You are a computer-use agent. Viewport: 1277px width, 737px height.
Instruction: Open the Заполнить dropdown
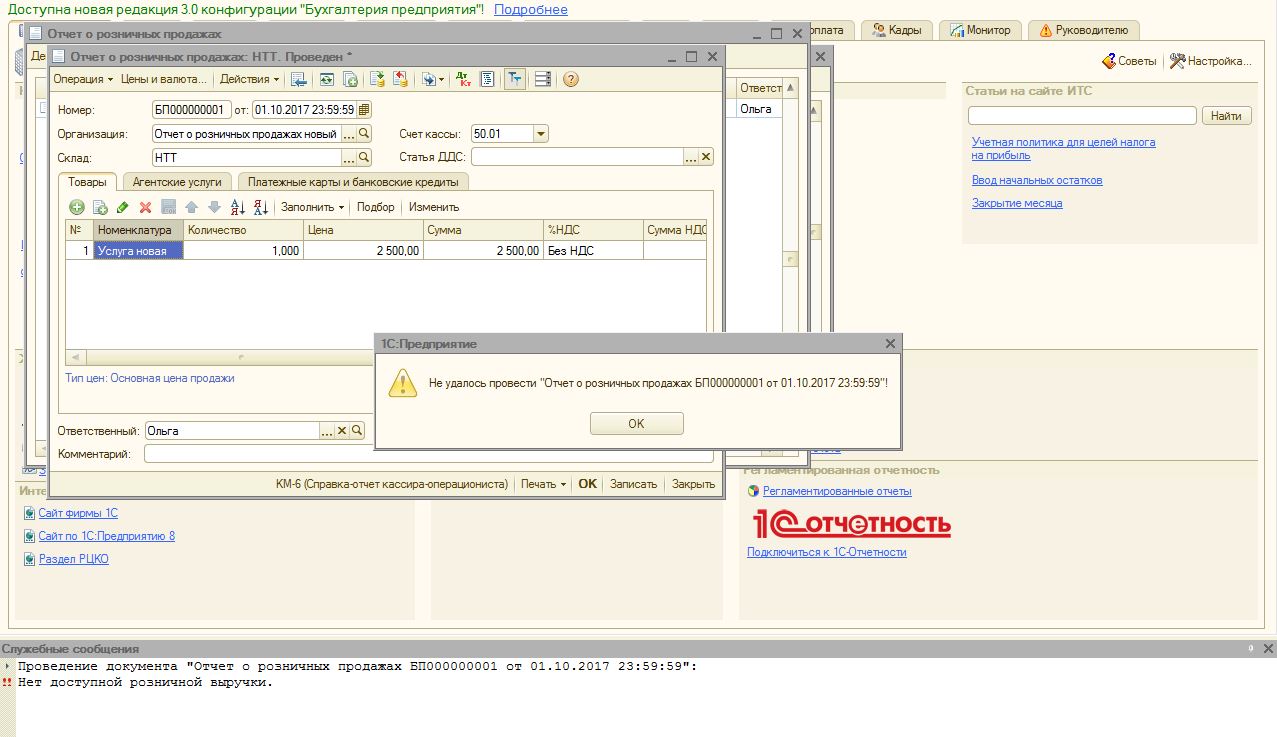pos(312,207)
